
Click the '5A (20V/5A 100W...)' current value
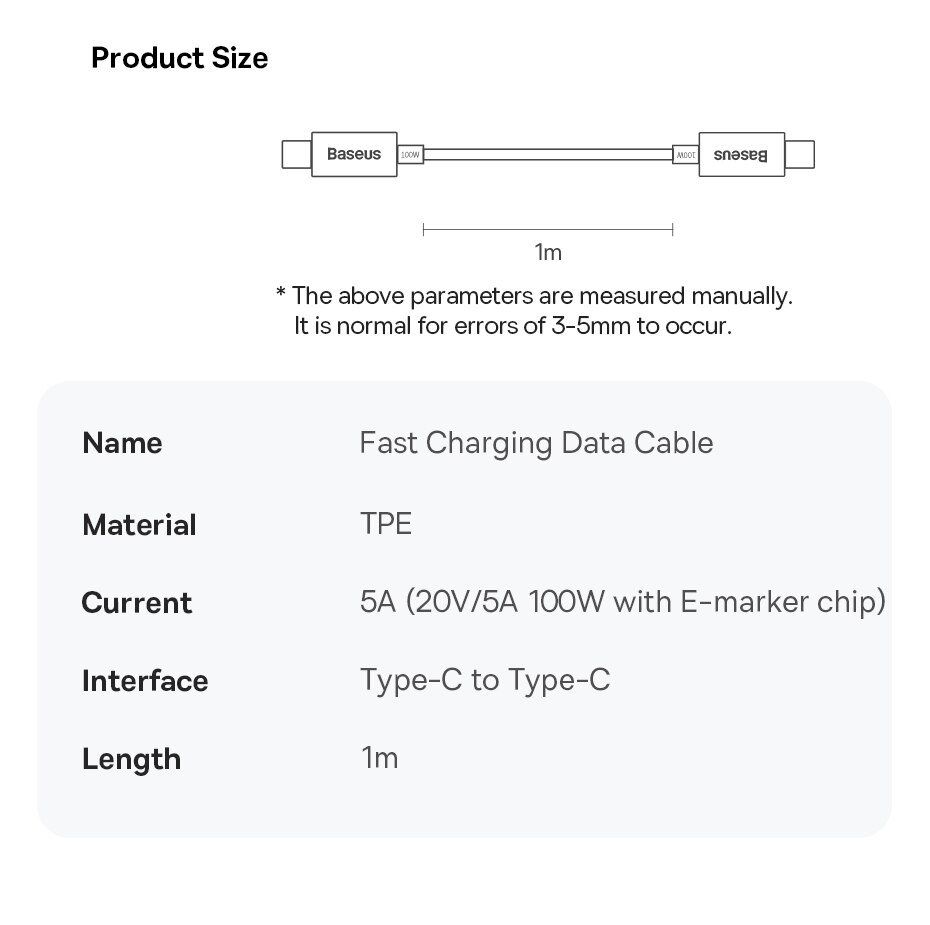(622, 602)
